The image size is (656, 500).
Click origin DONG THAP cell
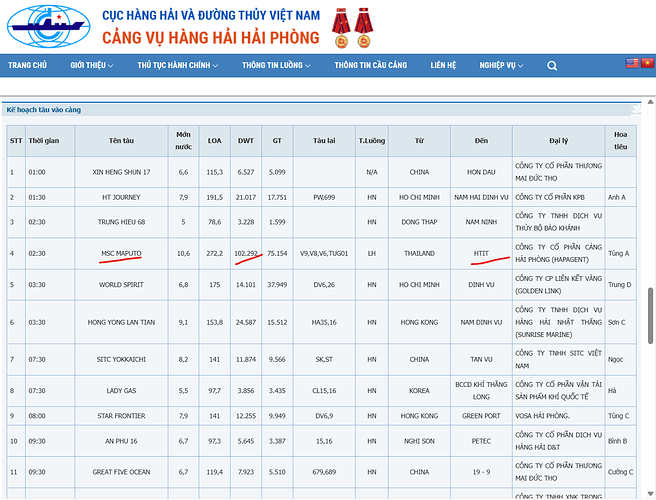point(419,222)
